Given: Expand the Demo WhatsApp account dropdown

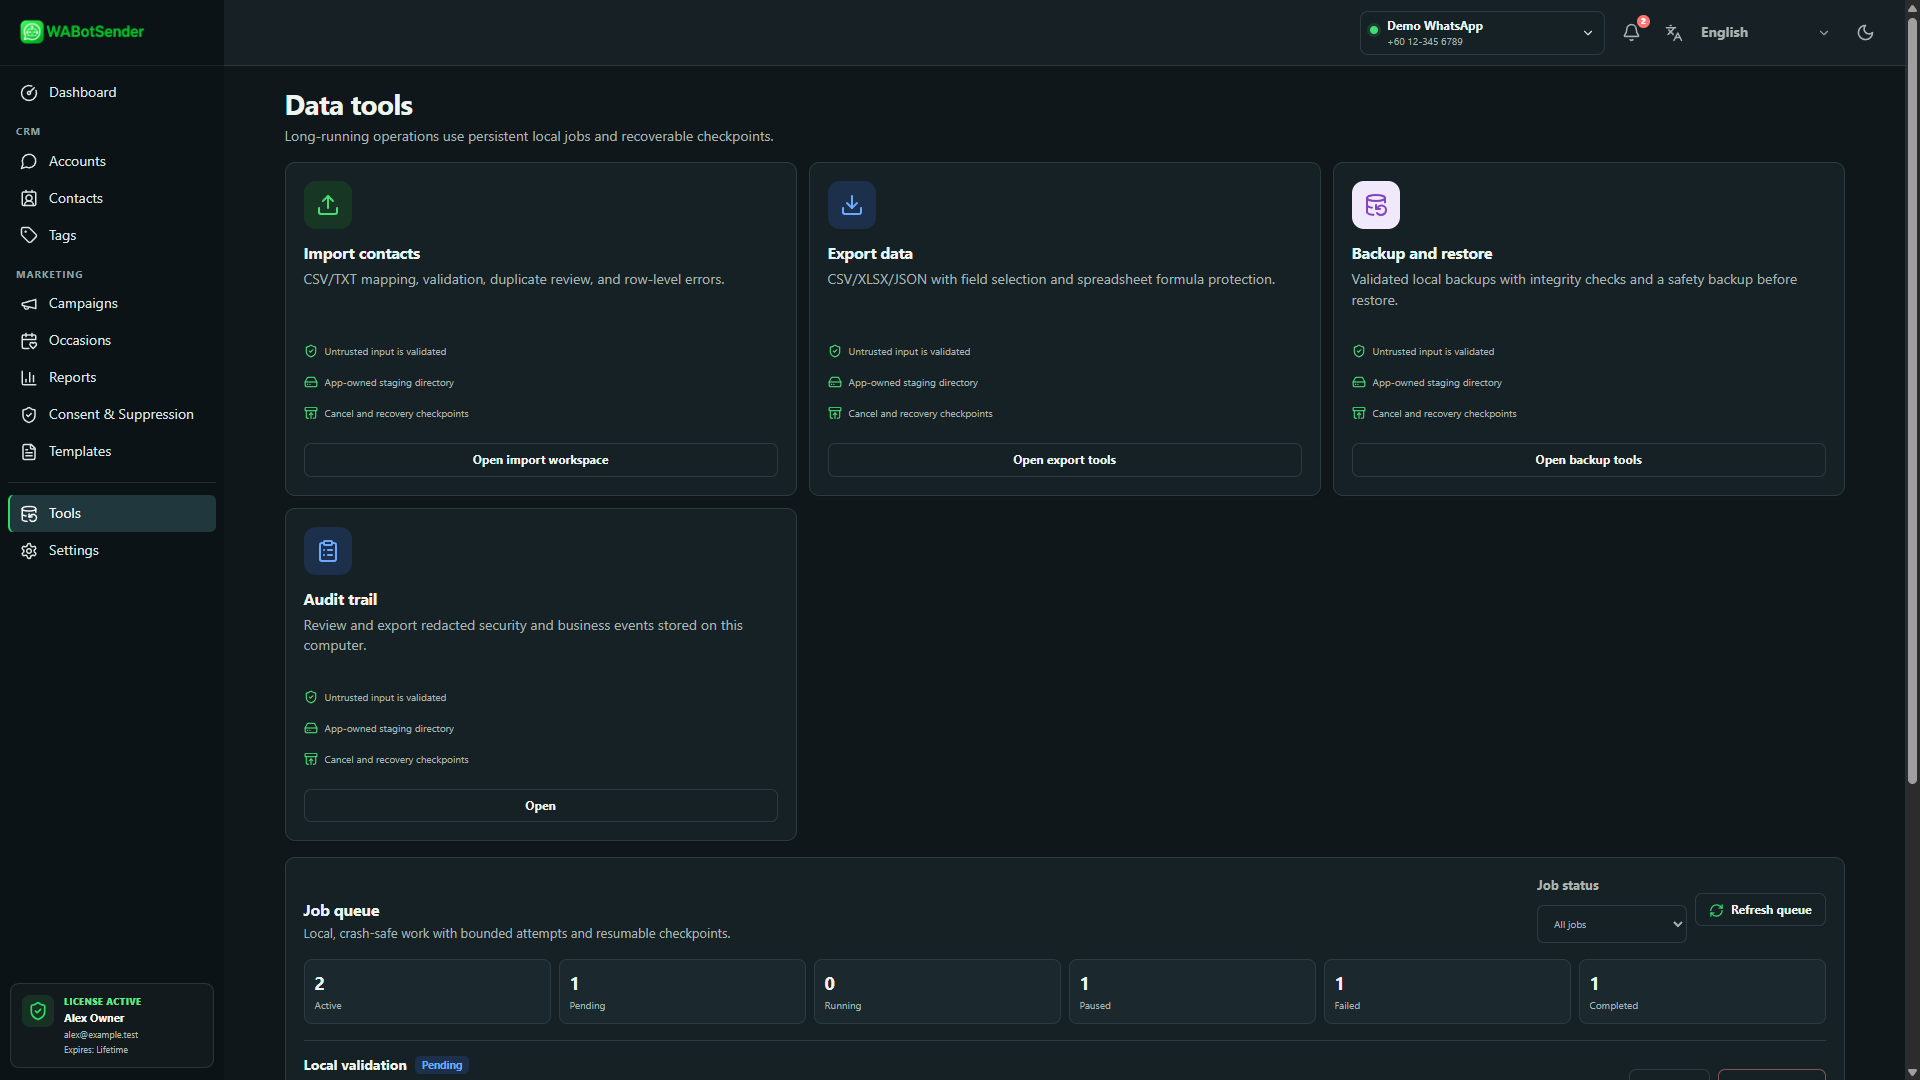Looking at the screenshot, I should pyautogui.click(x=1482, y=33).
